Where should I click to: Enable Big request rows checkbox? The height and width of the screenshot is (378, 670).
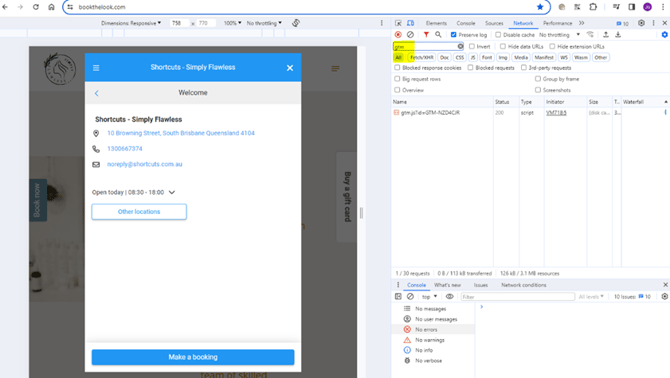[x=397, y=79]
